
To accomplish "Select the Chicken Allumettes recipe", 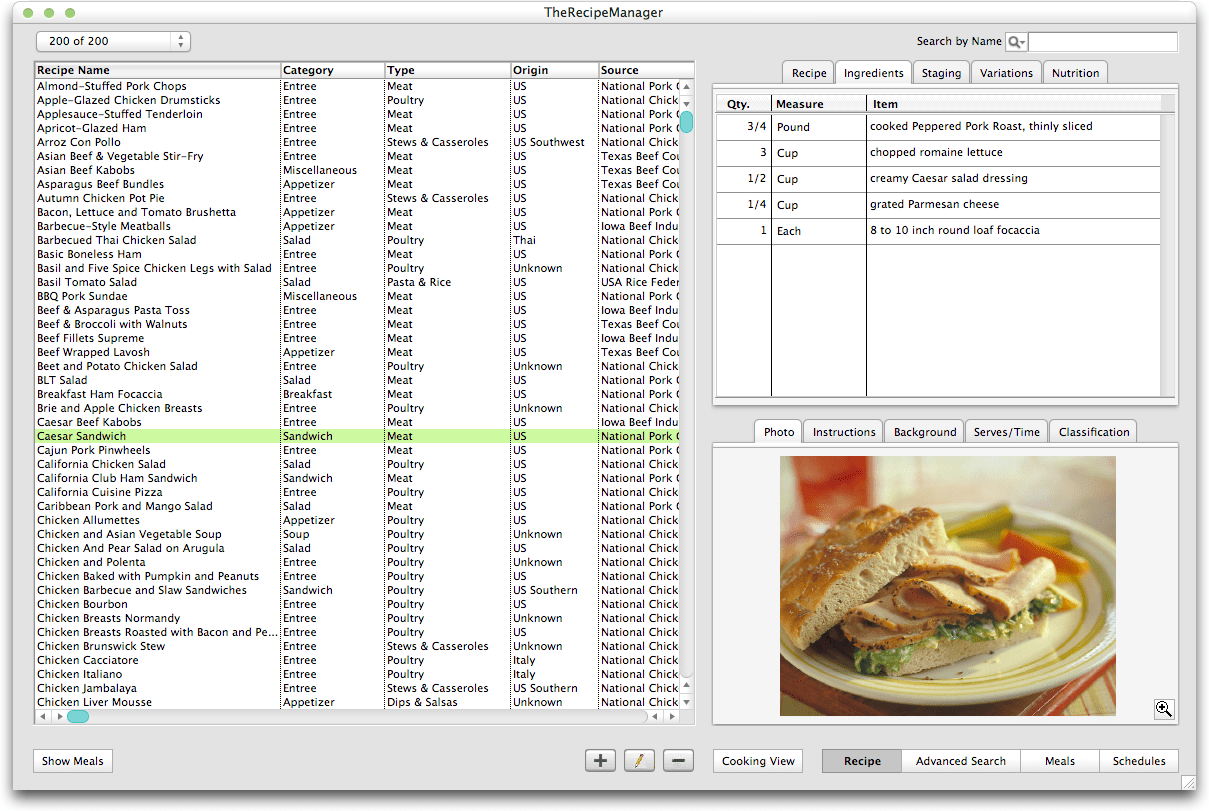I will tap(357, 520).
